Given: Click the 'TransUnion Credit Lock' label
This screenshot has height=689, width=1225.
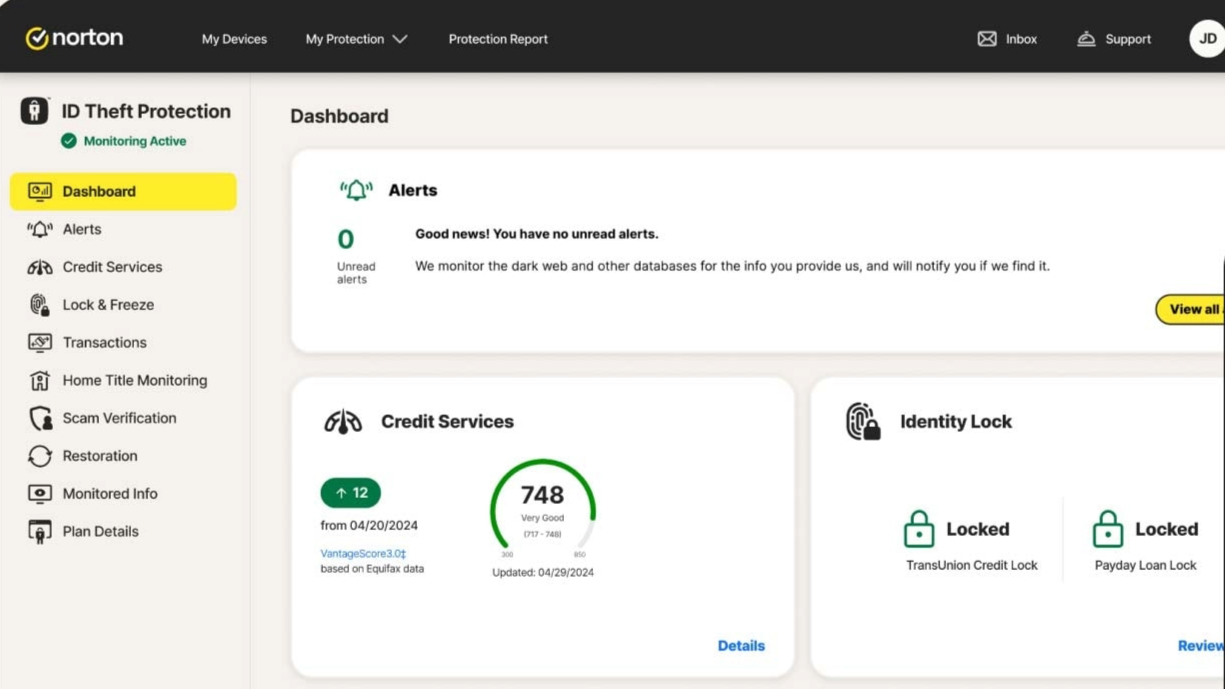Looking at the screenshot, I should (972, 565).
